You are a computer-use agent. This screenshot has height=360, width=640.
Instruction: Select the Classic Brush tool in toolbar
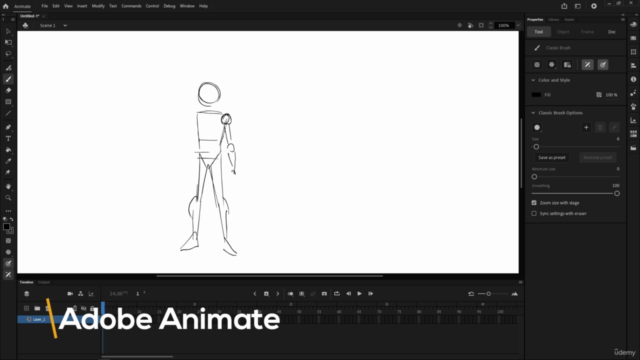(8, 79)
